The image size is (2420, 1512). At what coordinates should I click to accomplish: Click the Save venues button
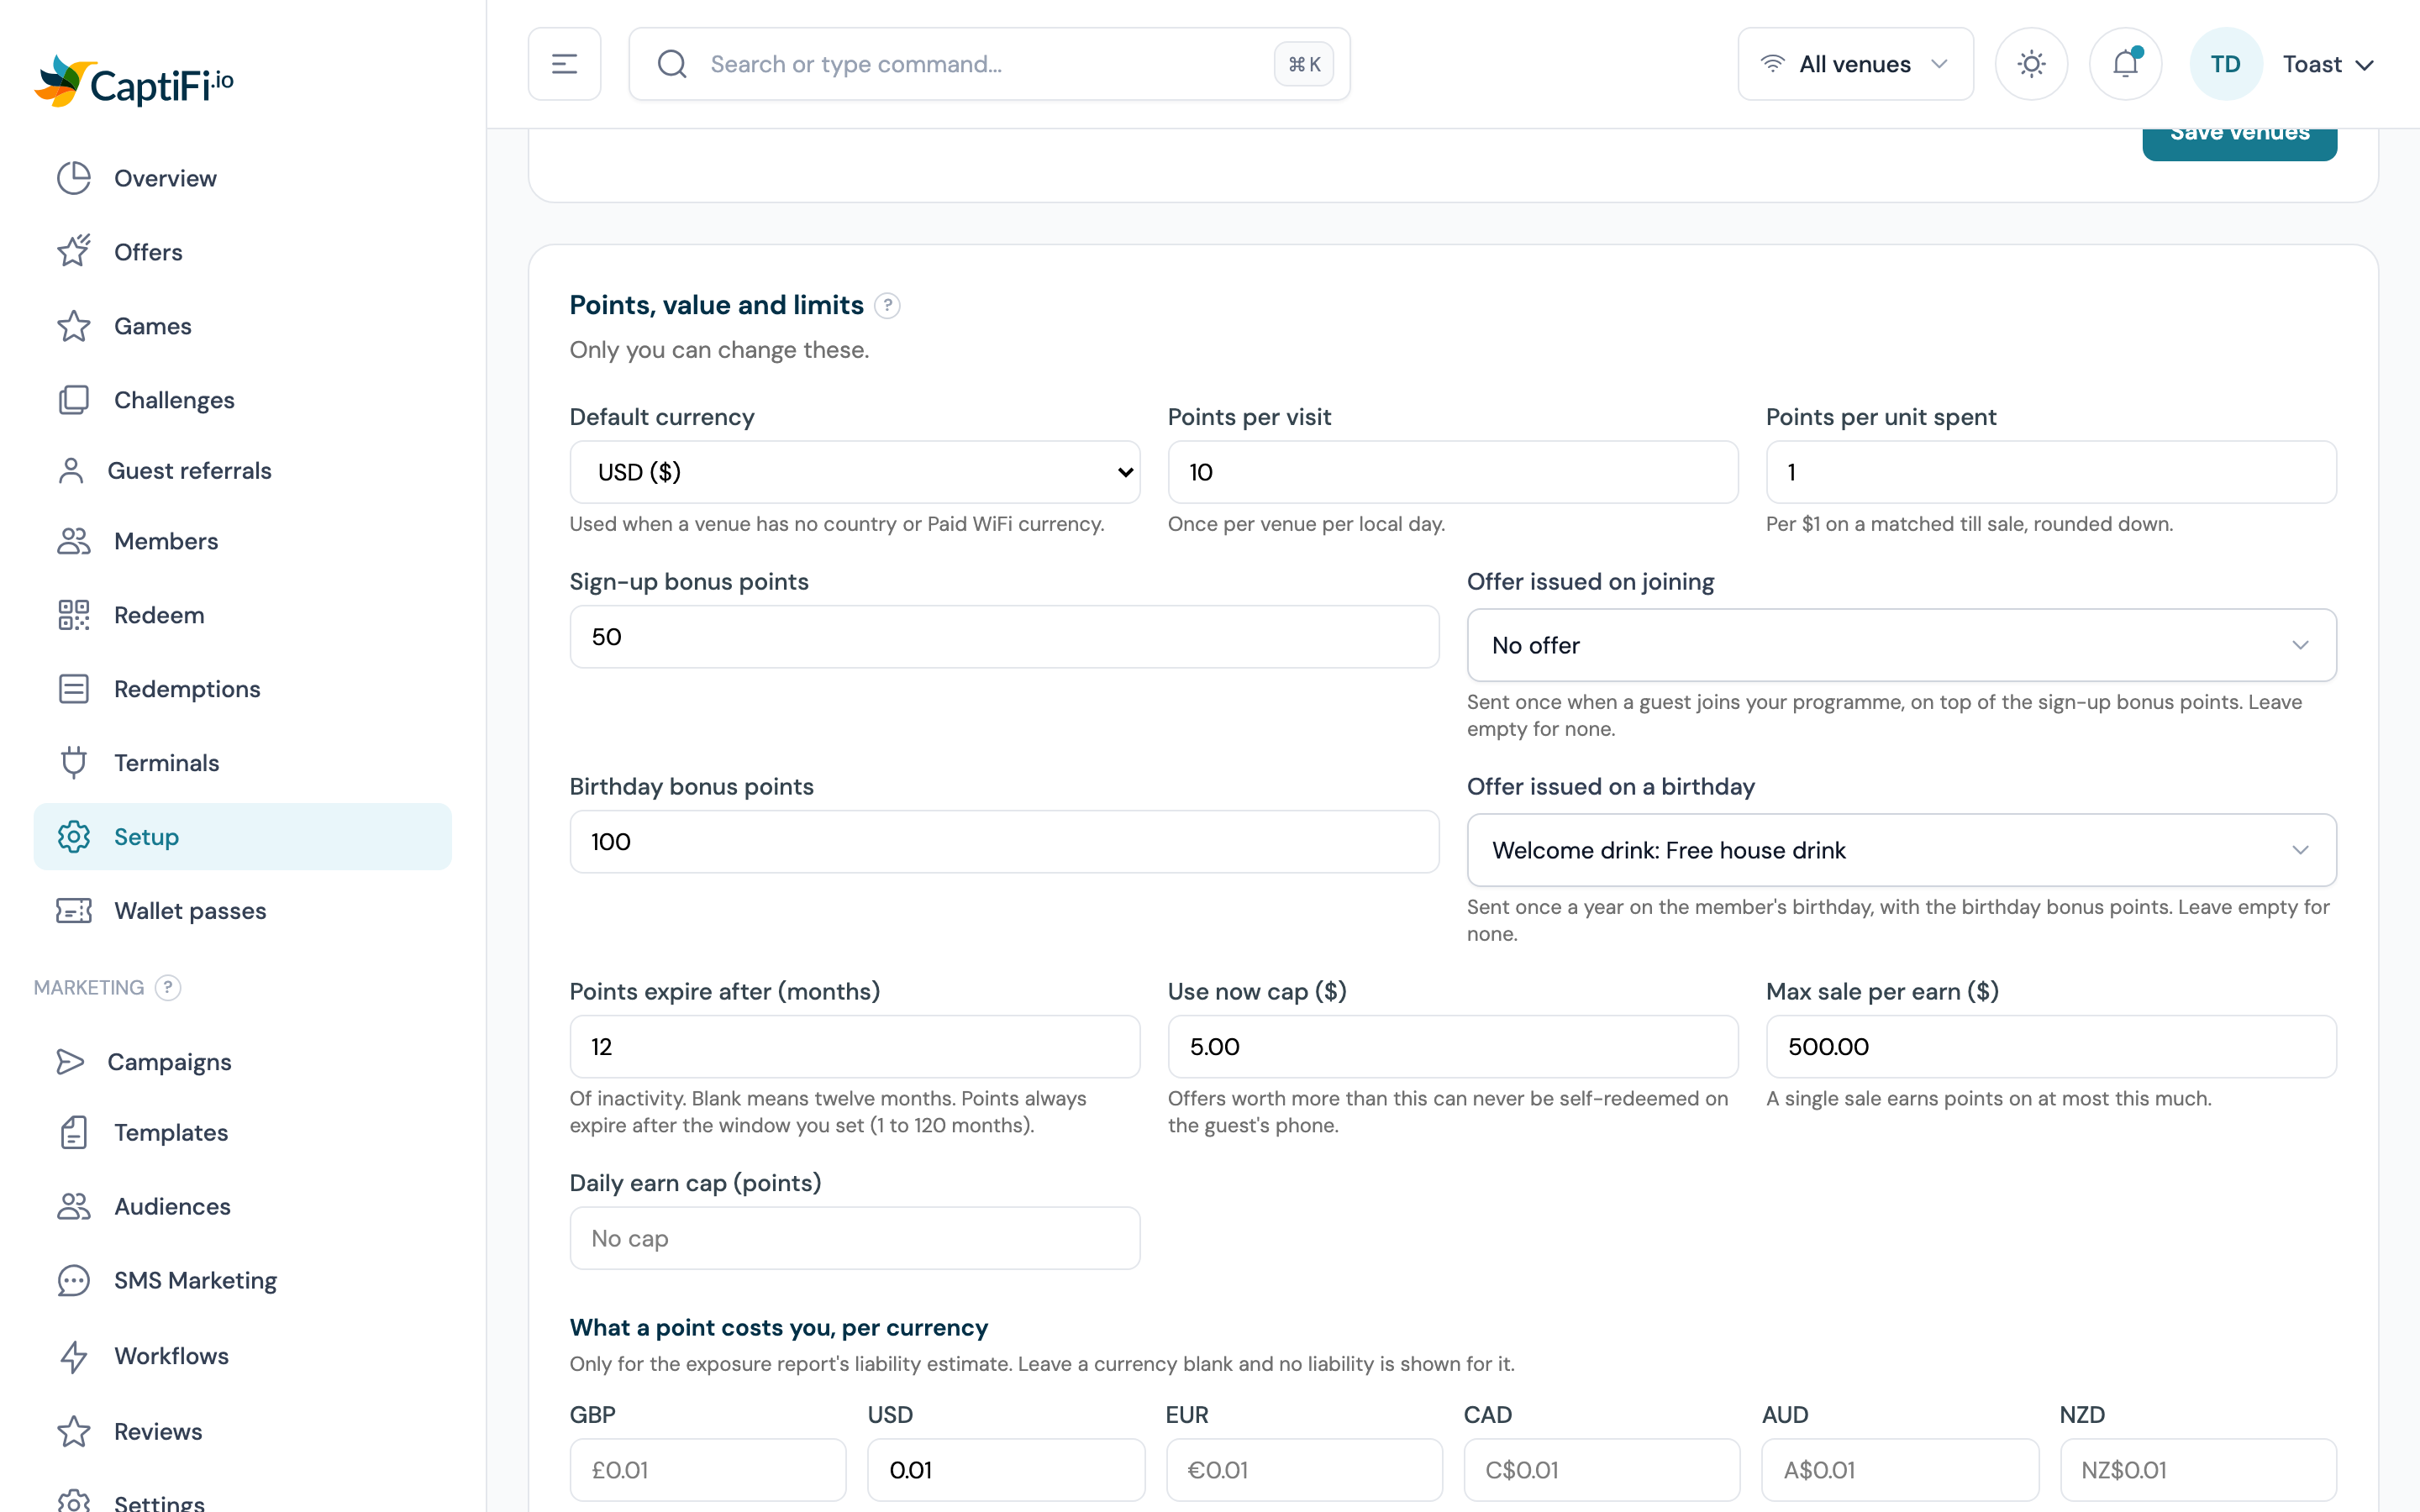click(2239, 143)
